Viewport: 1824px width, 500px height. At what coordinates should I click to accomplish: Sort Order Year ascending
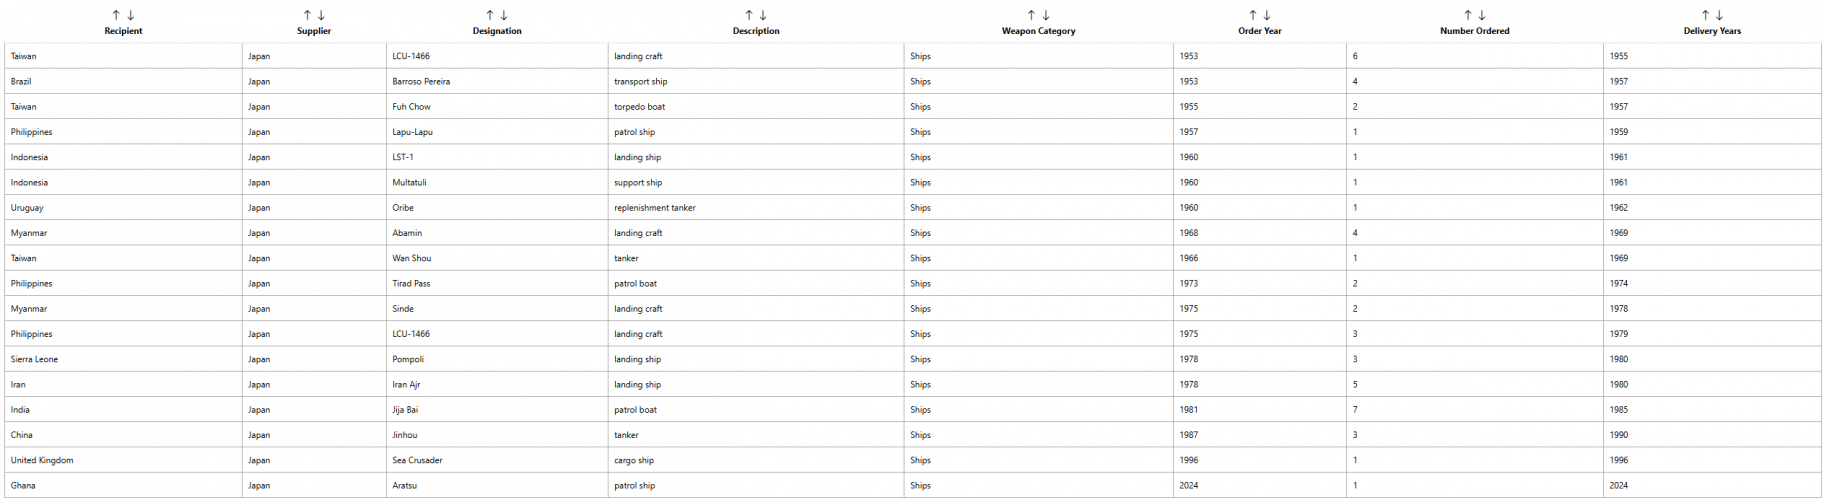point(1252,15)
